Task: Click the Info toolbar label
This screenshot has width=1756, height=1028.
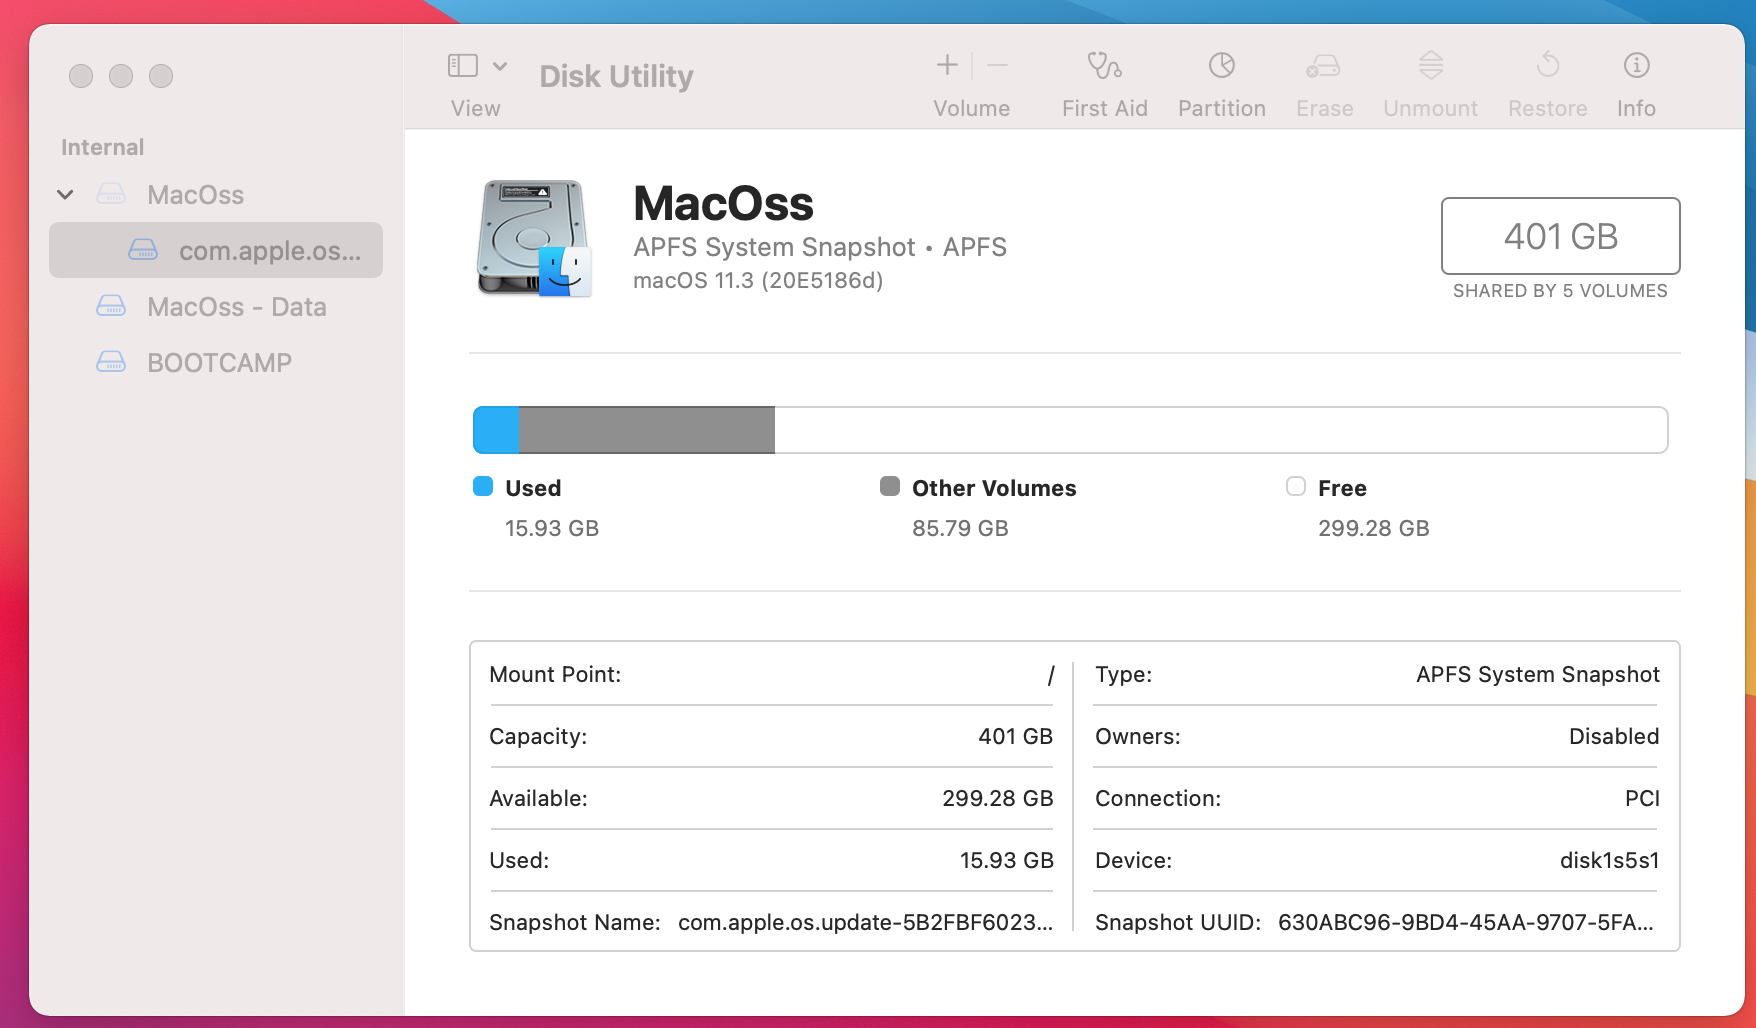Action: click(x=1636, y=108)
